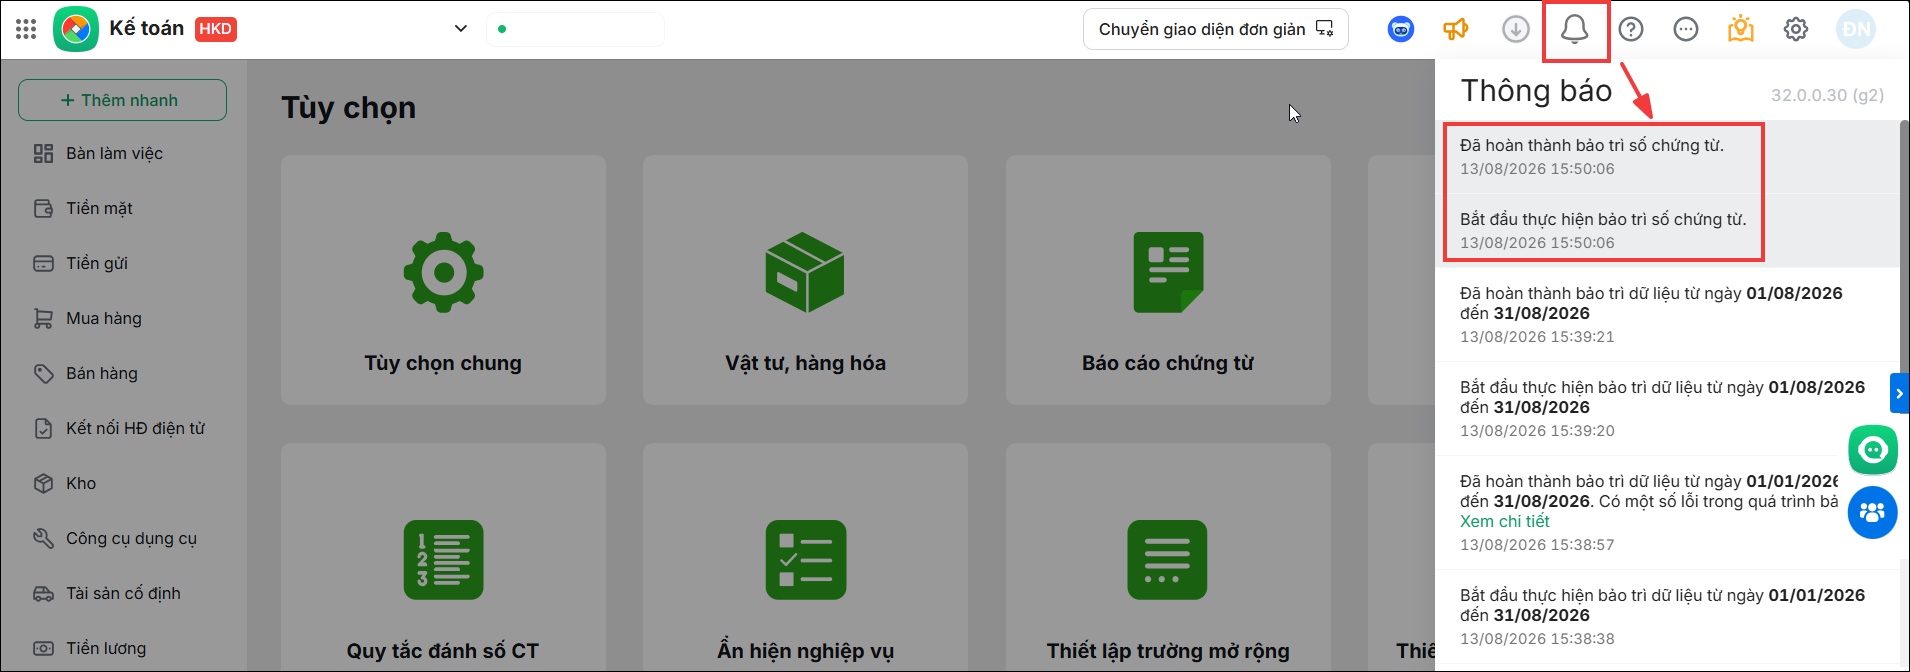
Task: Open the user avatar account menu
Action: pyautogui.click(x=1856, y=29)
